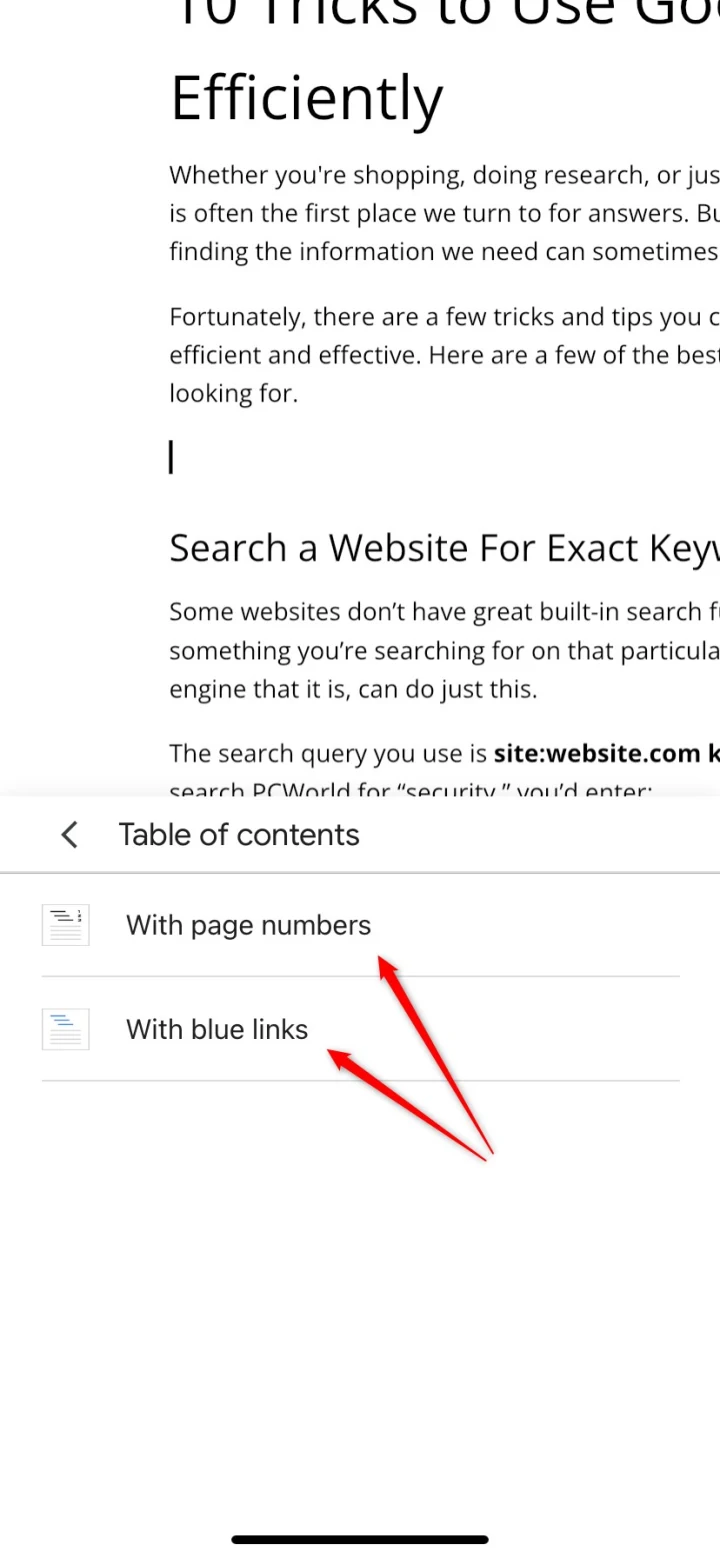Place cursor in the 'Efficiently' title line

click(306, 98)
